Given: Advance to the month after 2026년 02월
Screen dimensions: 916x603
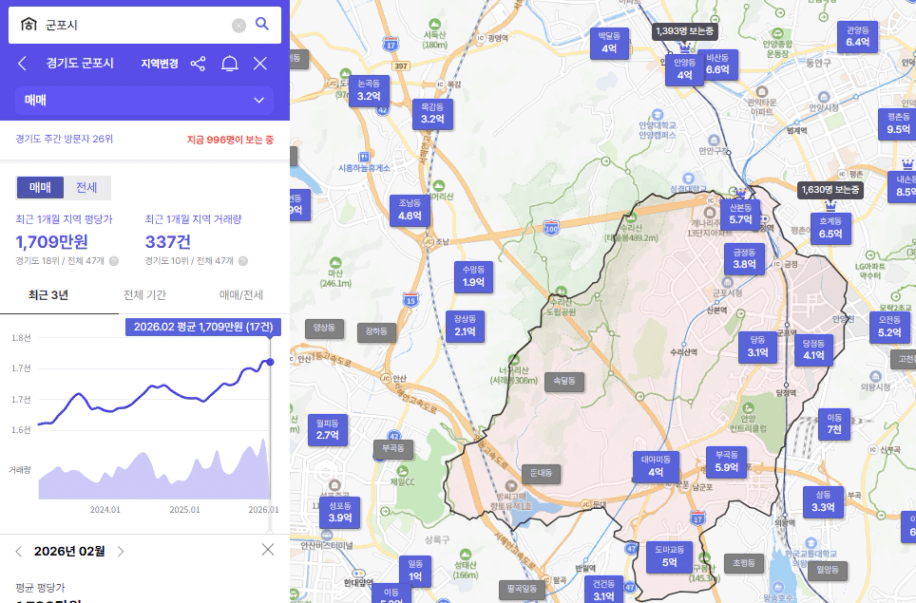Looking at the screenshot, I should [x=121, y=551].
